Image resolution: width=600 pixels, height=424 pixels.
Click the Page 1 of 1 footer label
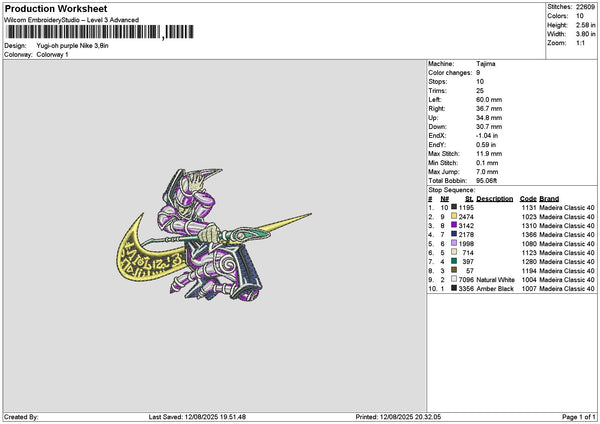(x=579, y=417)
